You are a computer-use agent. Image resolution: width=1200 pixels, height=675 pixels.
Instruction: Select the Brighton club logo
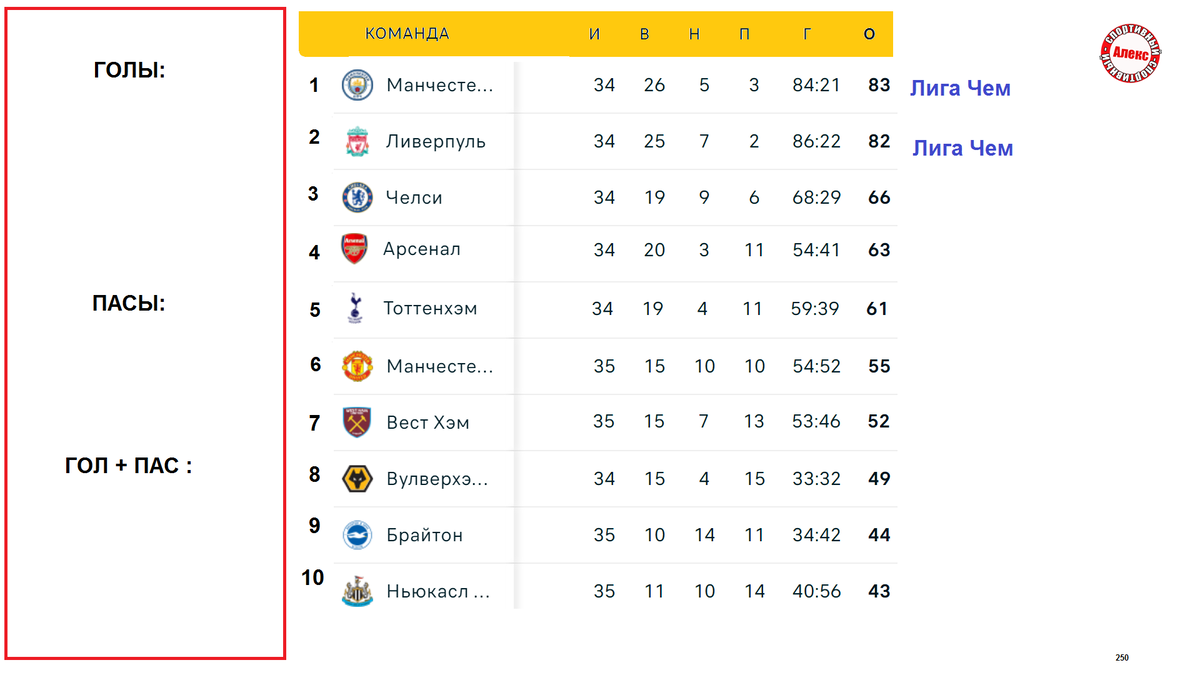[357, 535]
